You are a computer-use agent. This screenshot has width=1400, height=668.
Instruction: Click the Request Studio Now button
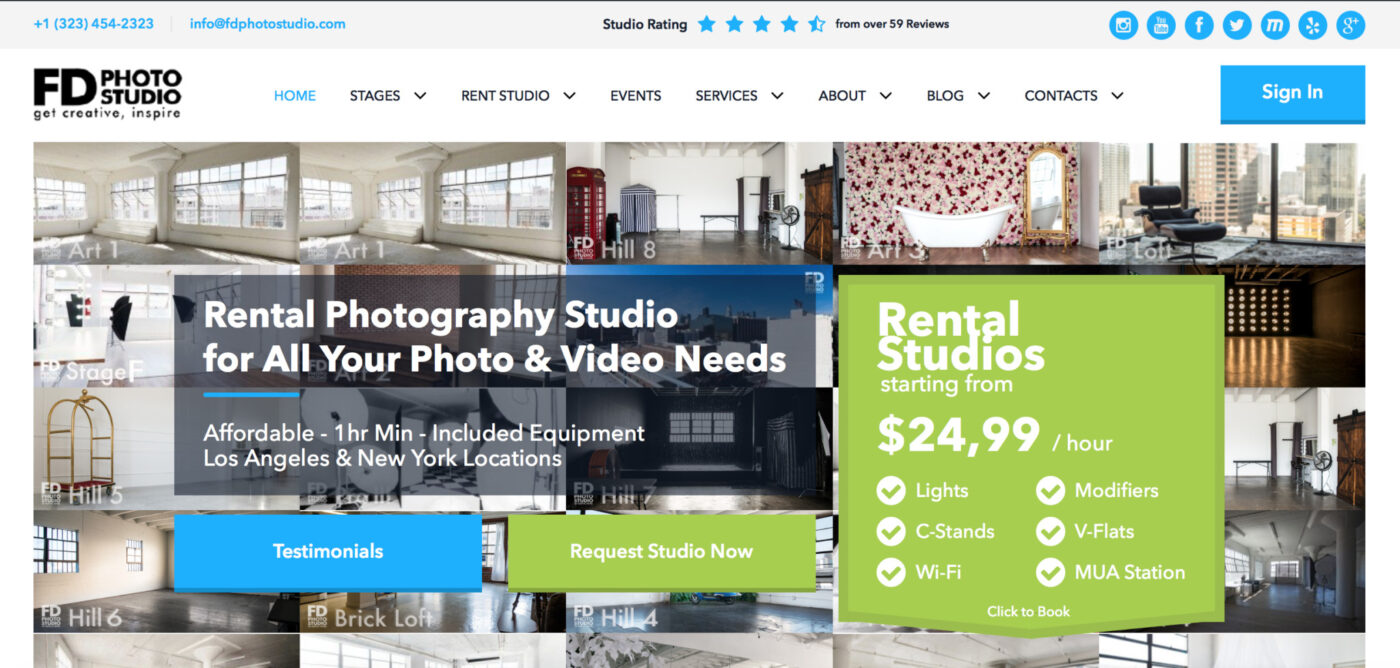tap(661, 551)
